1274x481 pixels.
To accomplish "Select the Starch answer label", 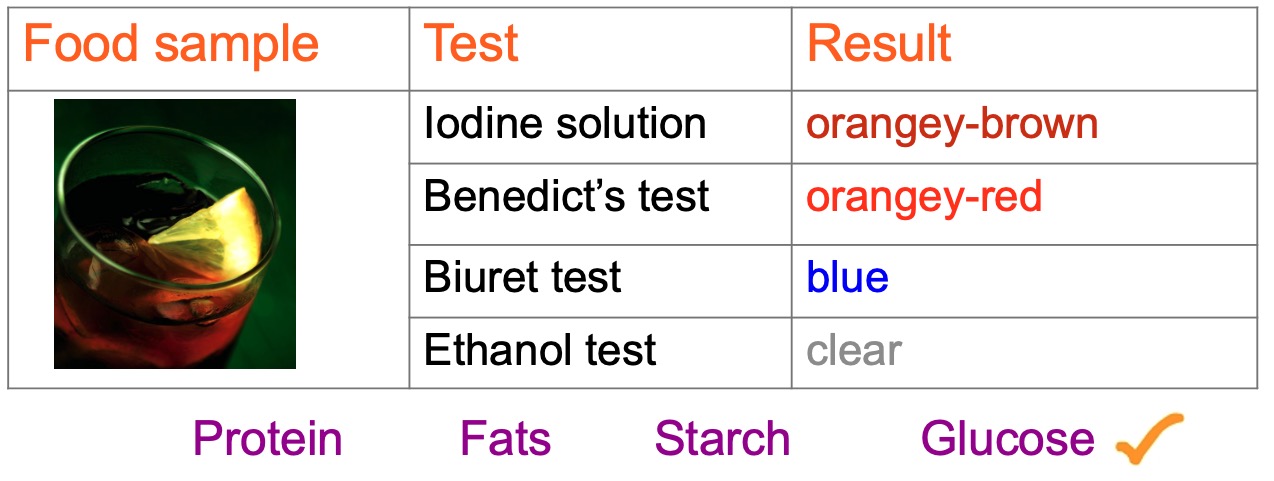I will point(722,440).
